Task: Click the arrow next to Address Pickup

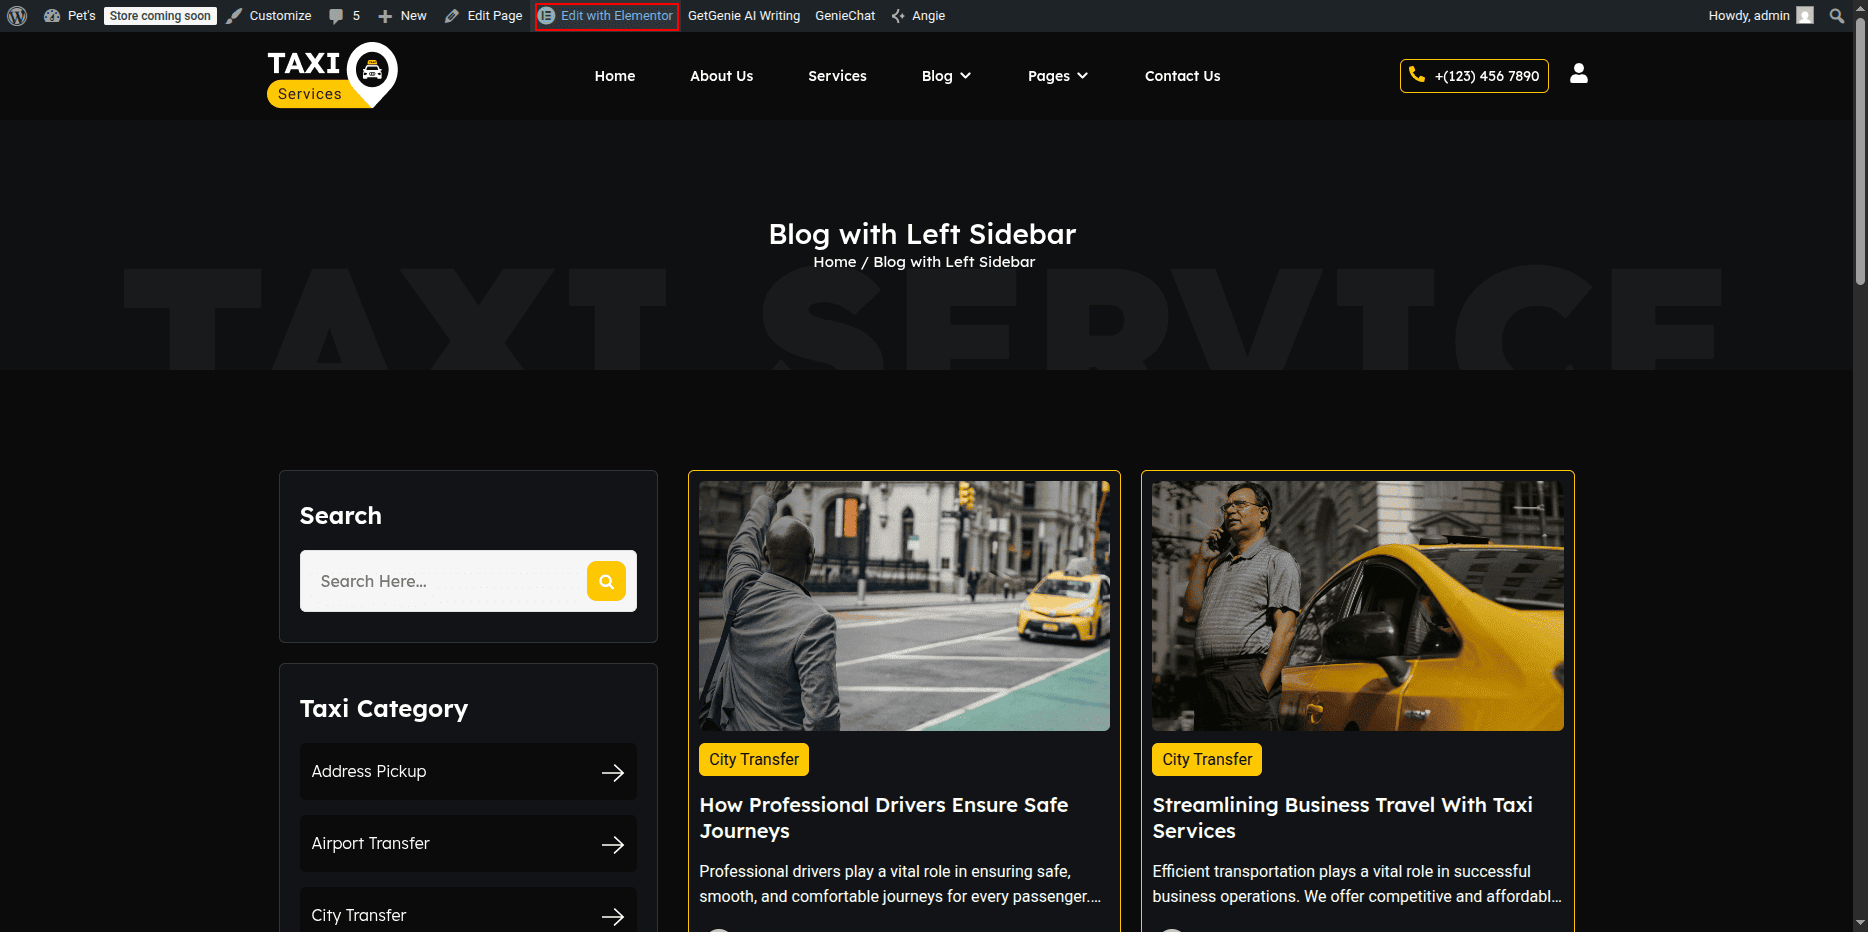Action: tap(613, 772)
